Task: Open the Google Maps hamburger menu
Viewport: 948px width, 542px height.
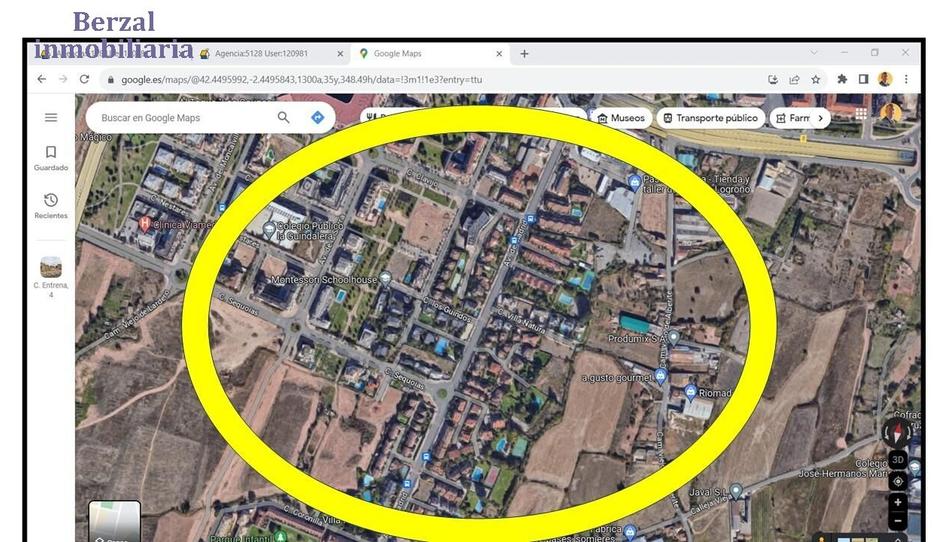Action: (x=51, y=118)
